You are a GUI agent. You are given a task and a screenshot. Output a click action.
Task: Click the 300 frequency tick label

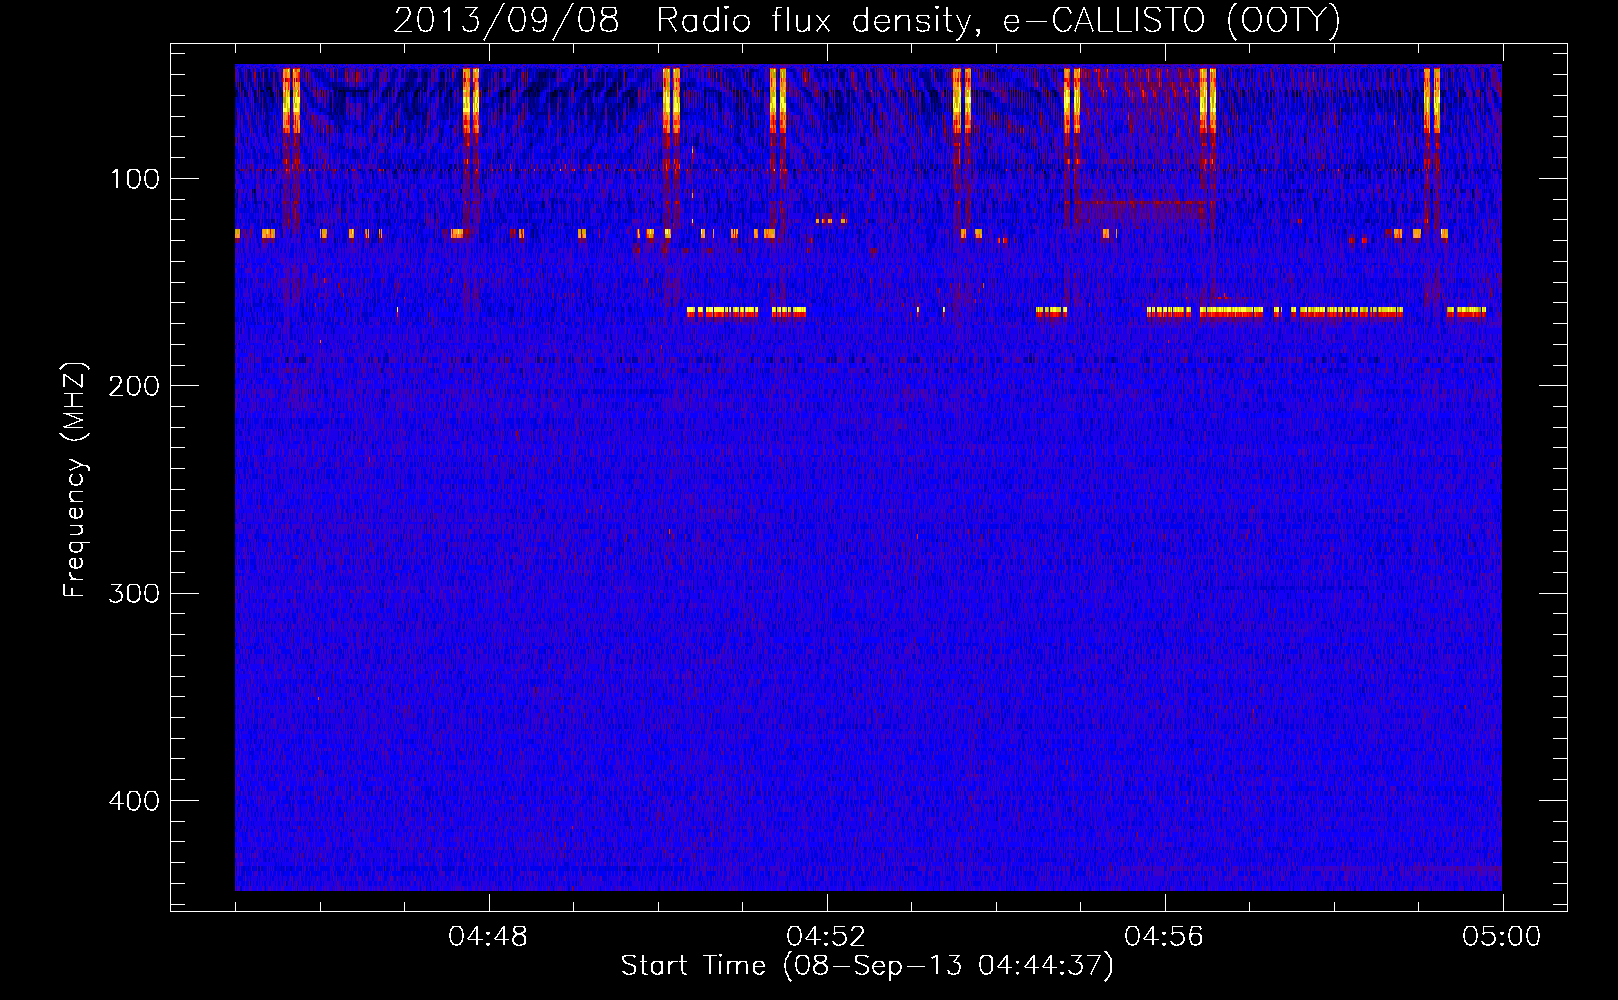[x=134, y=593]
